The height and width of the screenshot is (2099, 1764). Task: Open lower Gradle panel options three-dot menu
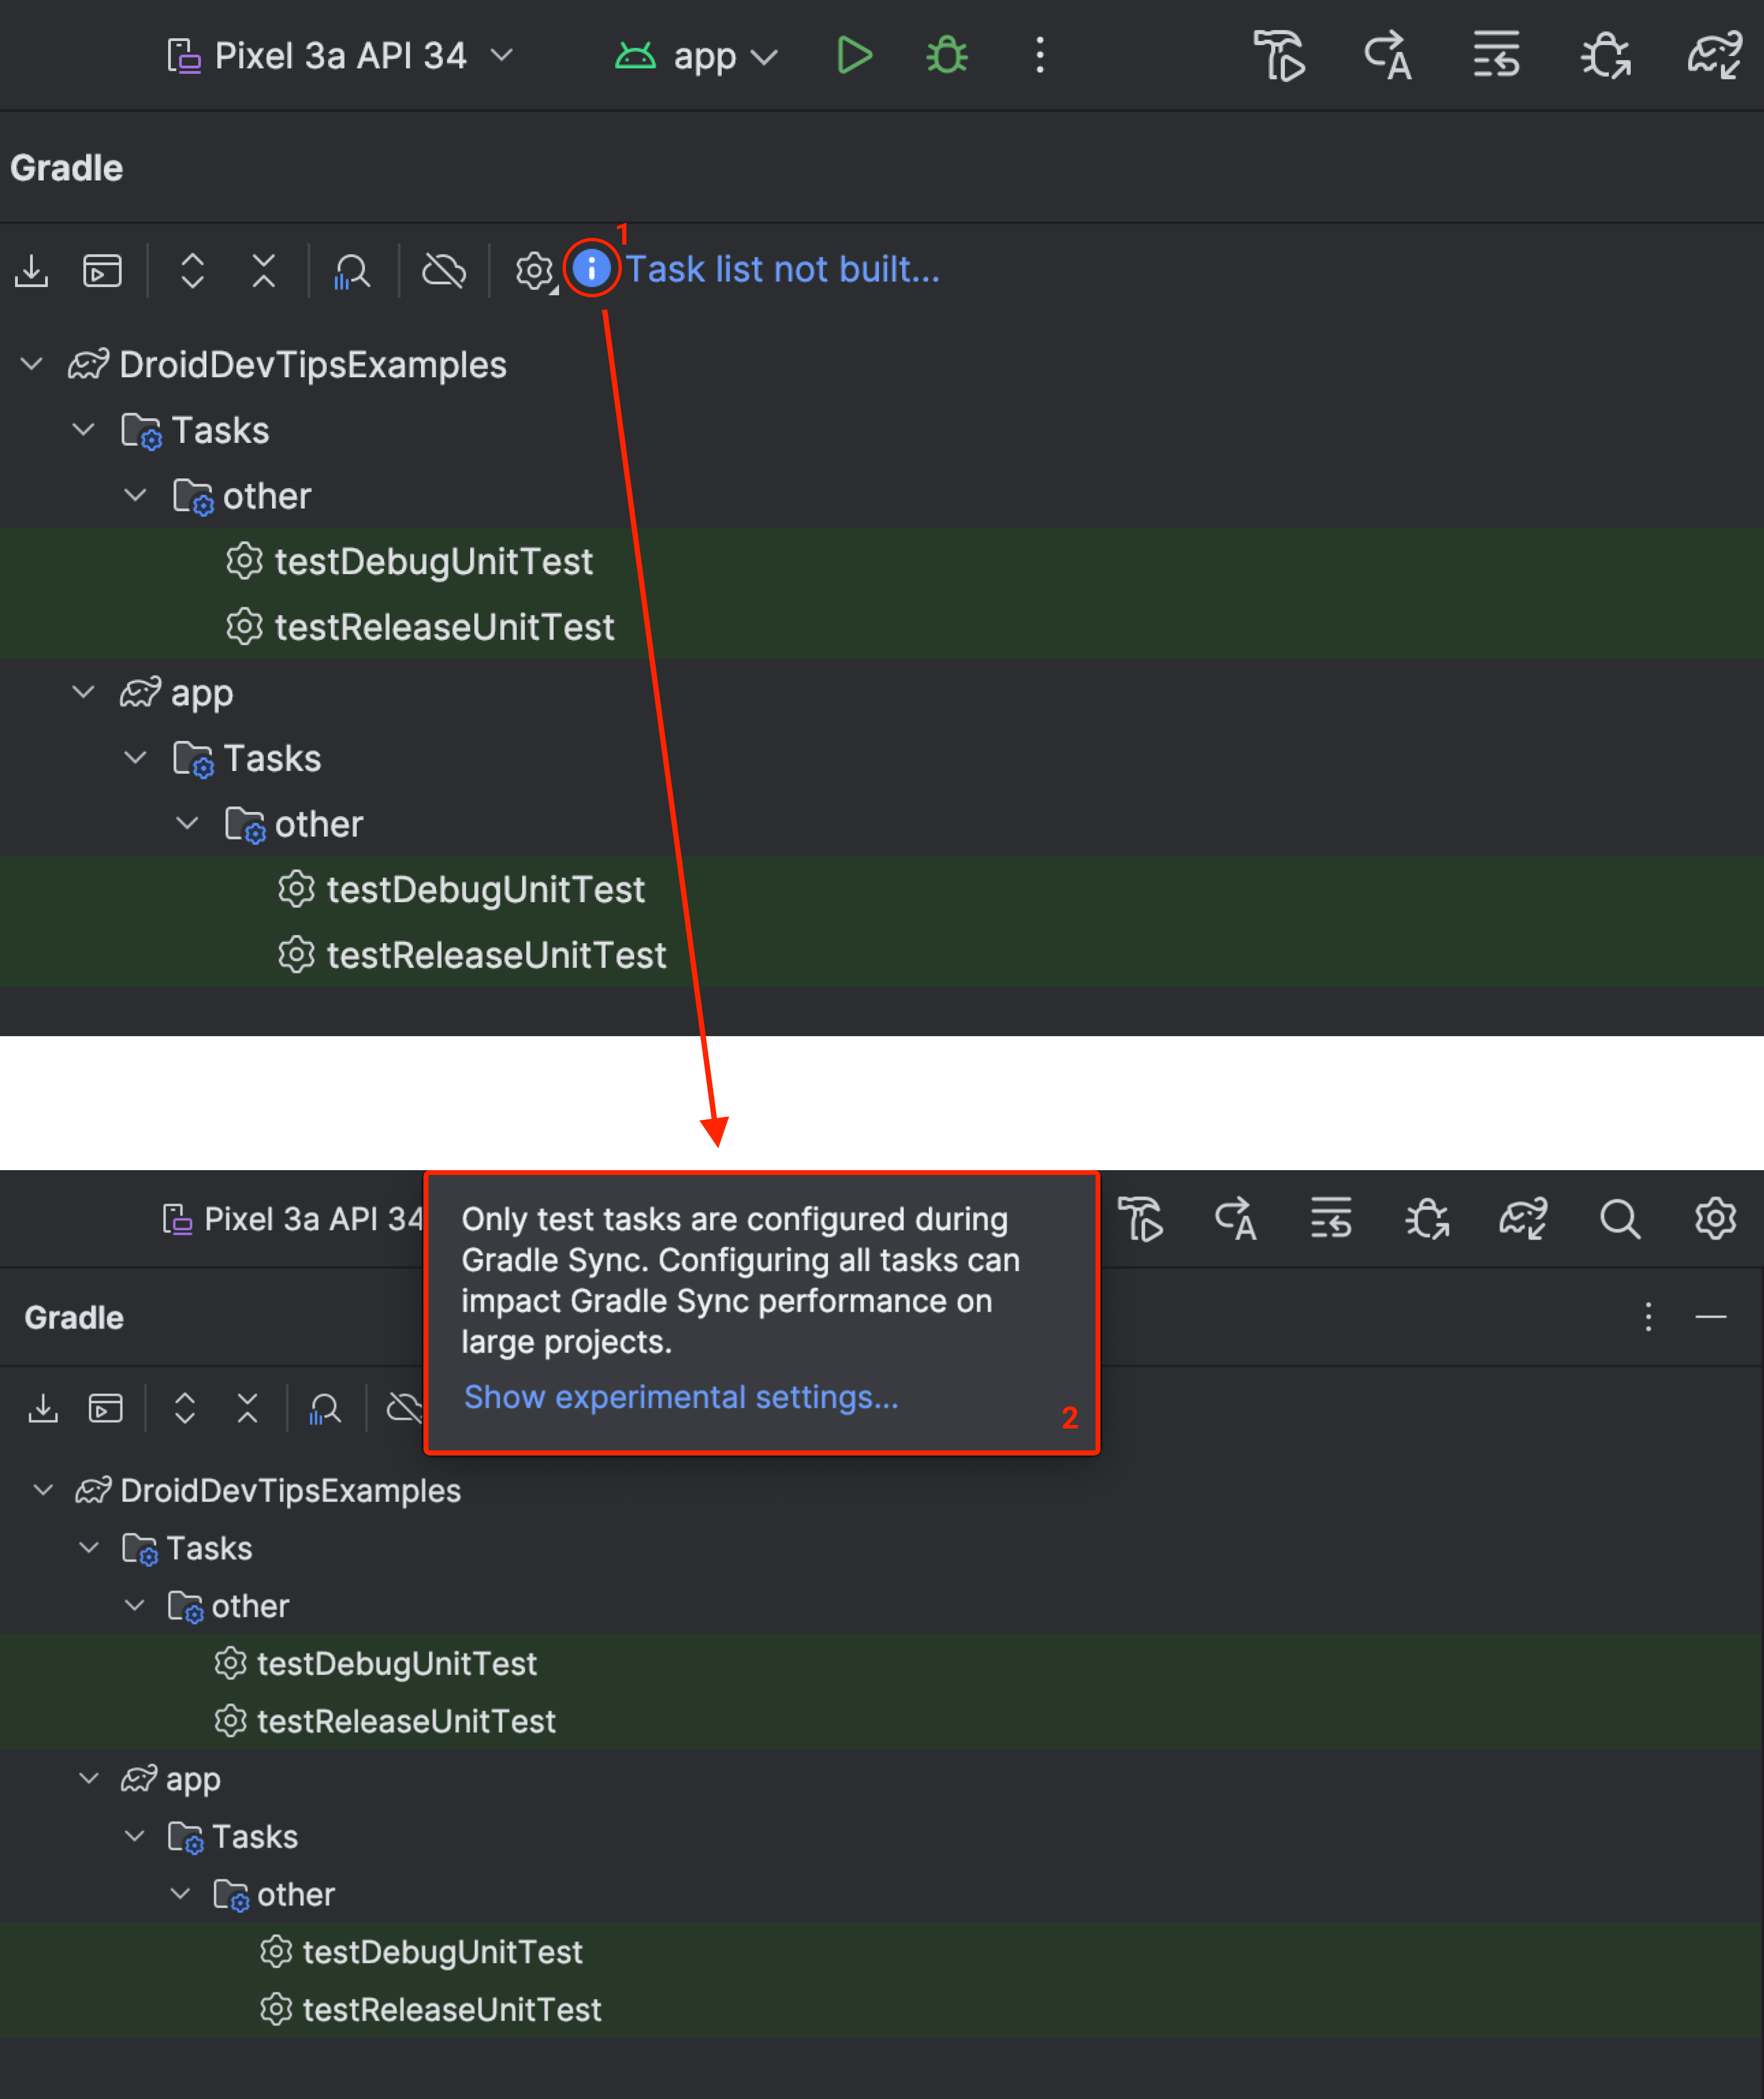pos(1648,1317)
